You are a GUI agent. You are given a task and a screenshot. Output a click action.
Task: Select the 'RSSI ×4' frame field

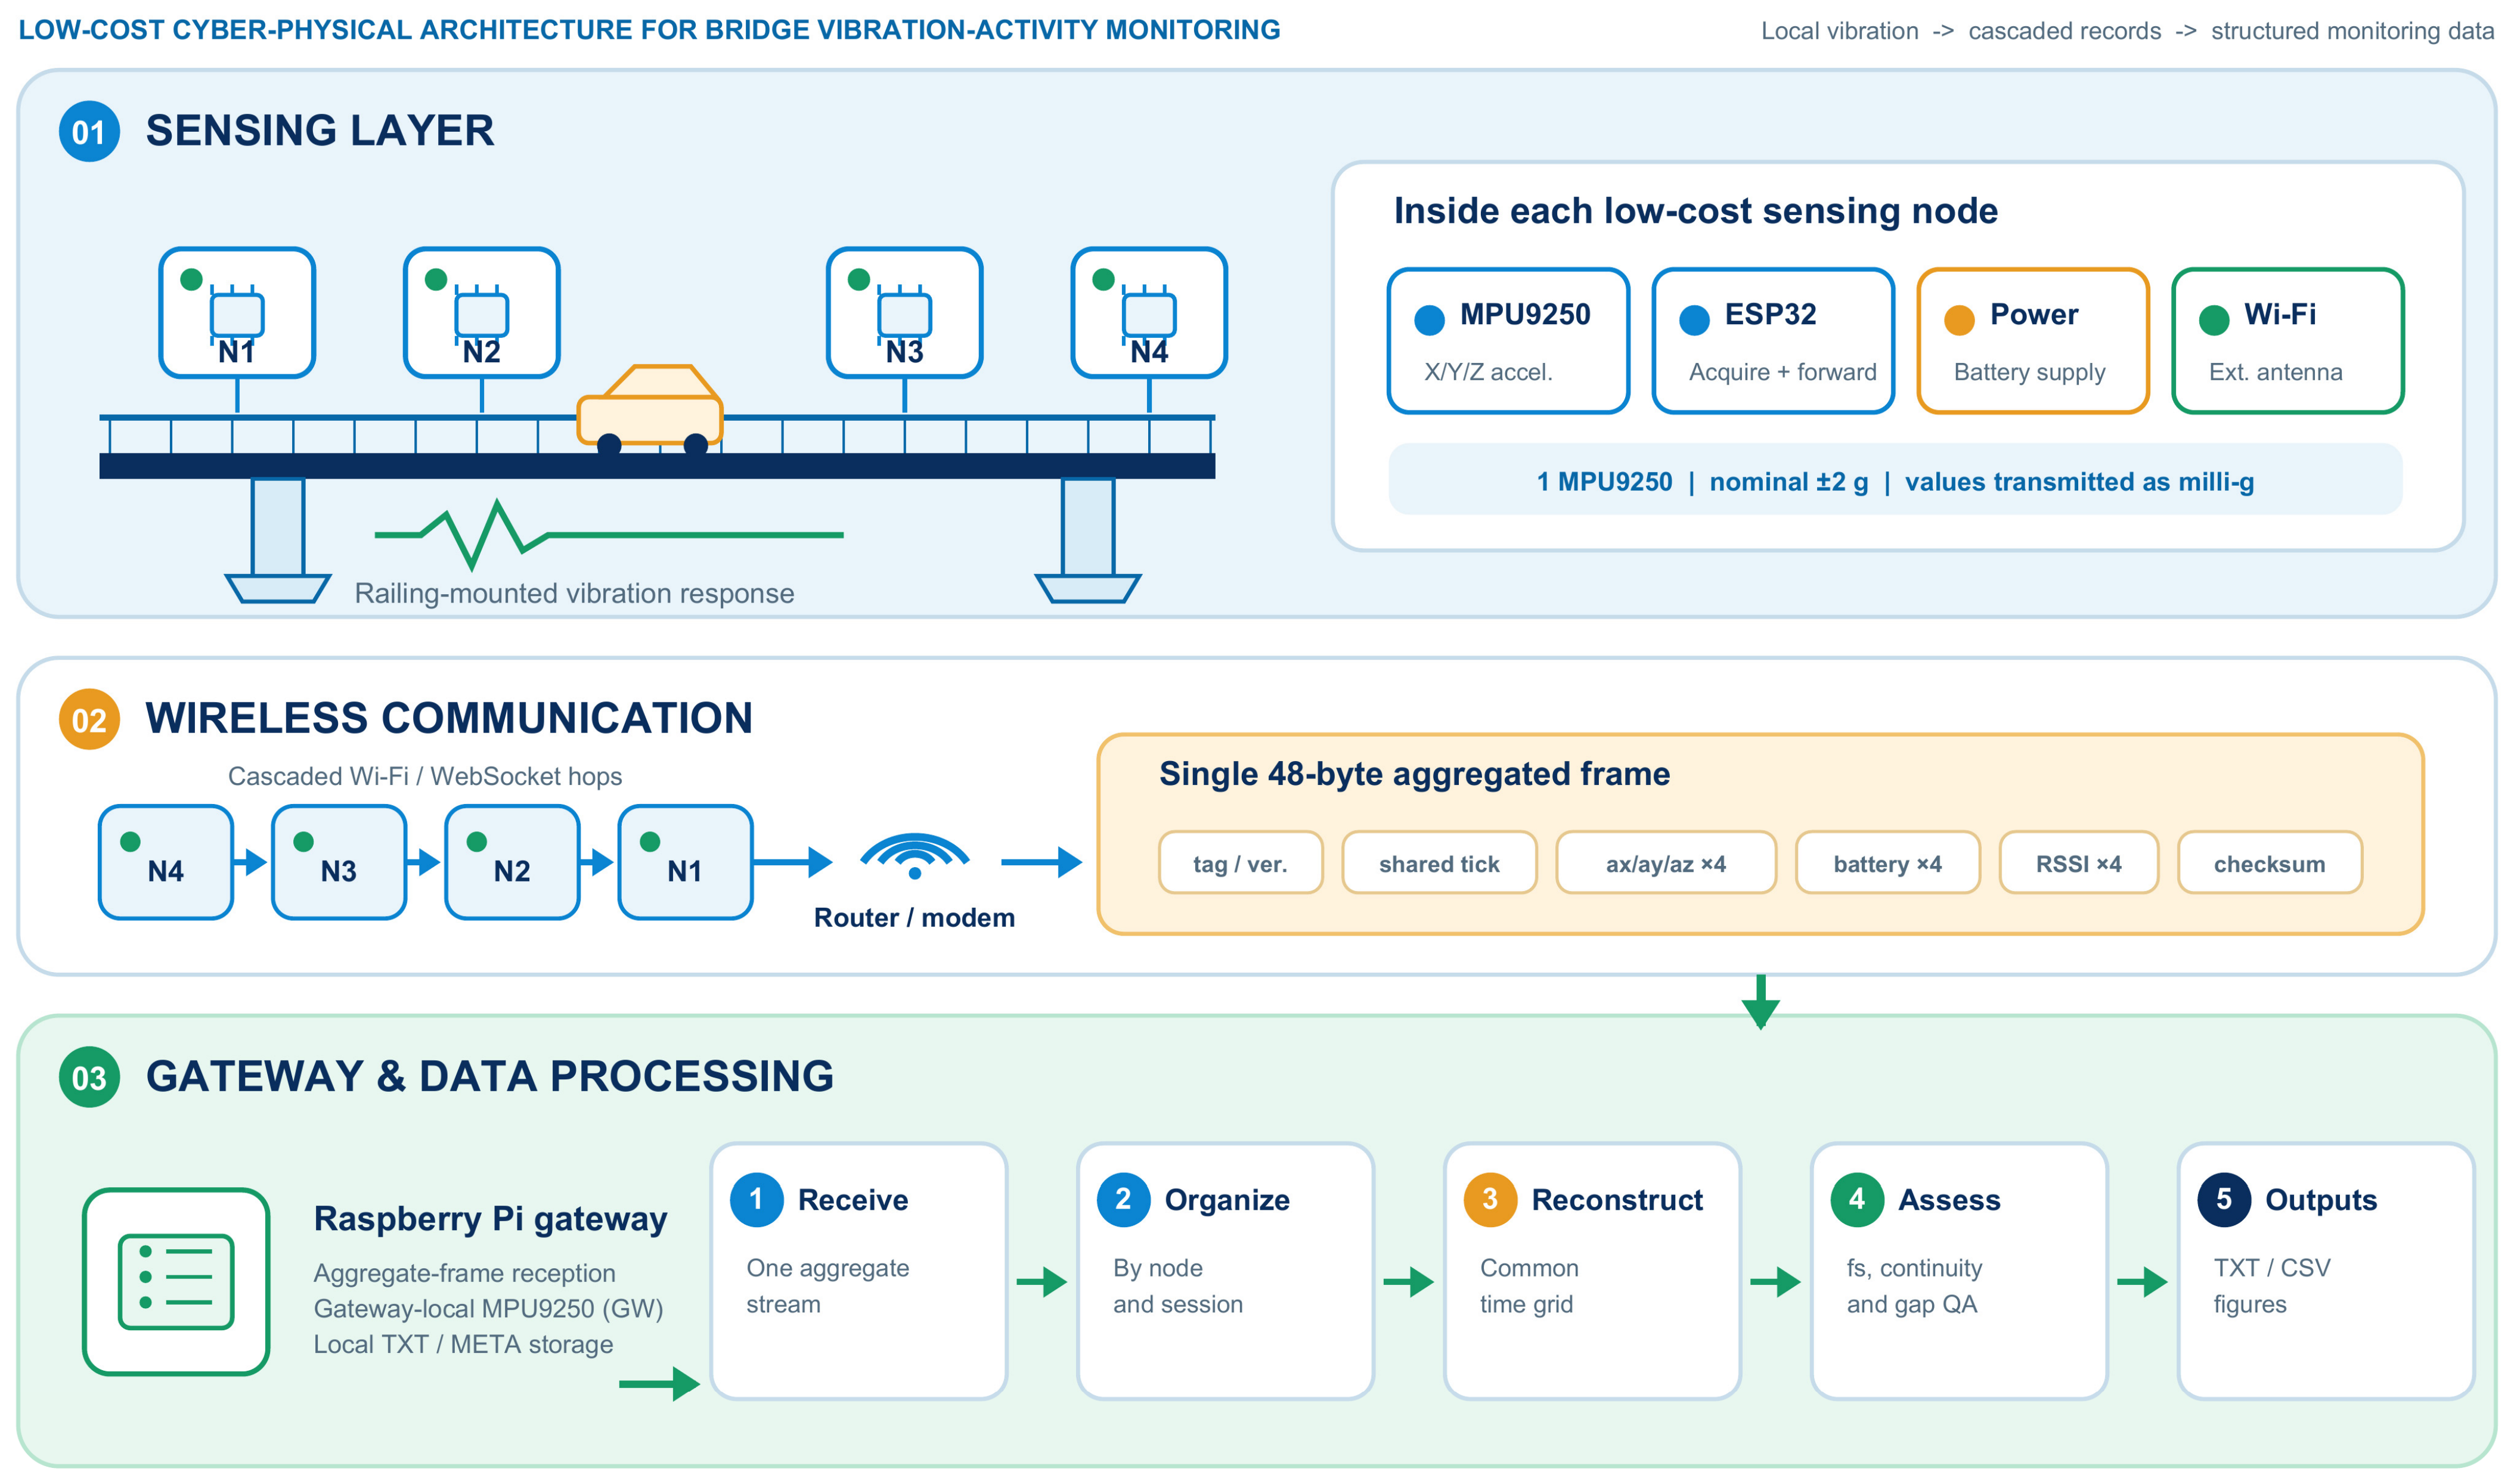point(2078,863)
